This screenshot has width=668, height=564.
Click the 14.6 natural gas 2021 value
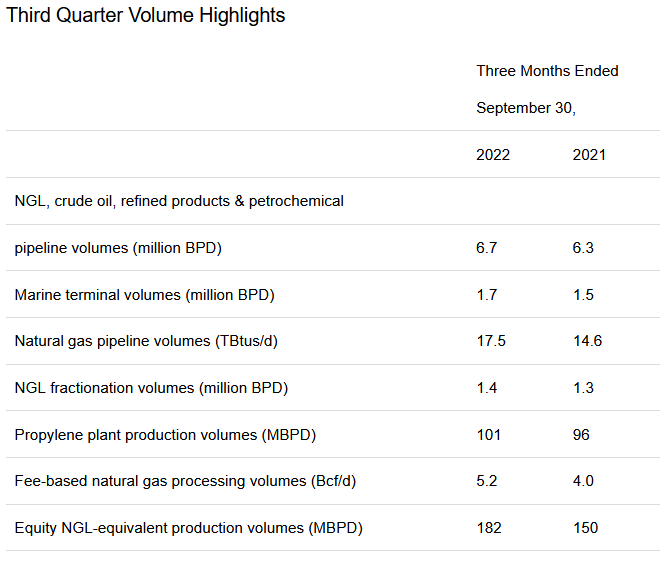(587, 341)
